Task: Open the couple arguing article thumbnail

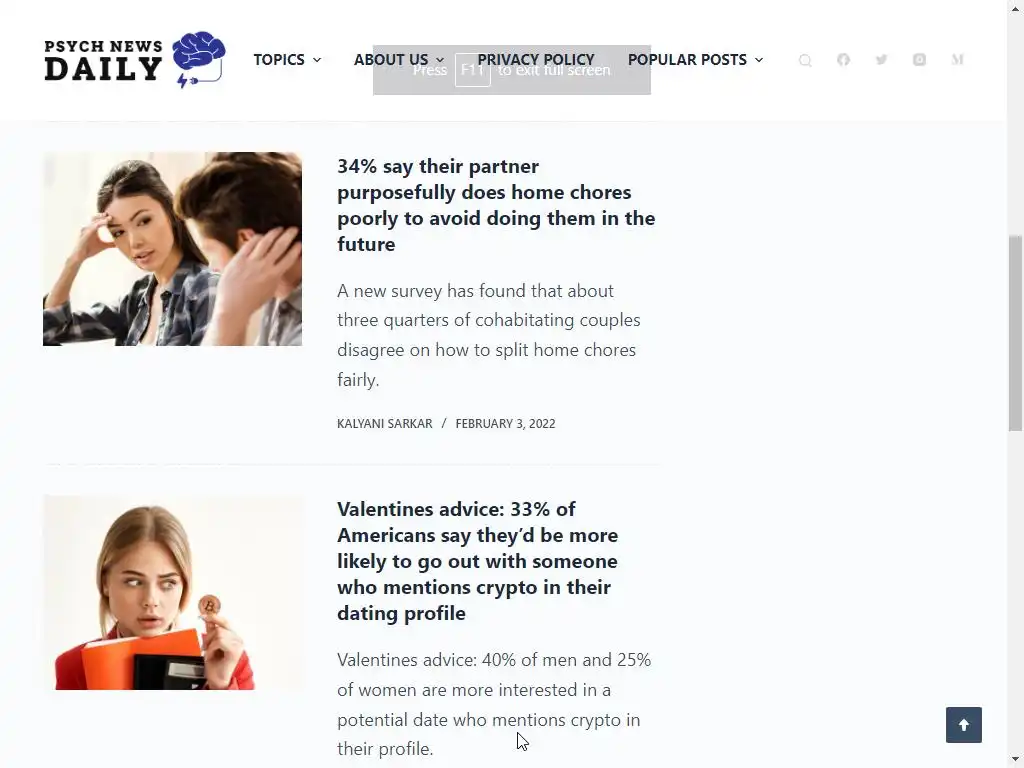Action: [x=172, y=249]
